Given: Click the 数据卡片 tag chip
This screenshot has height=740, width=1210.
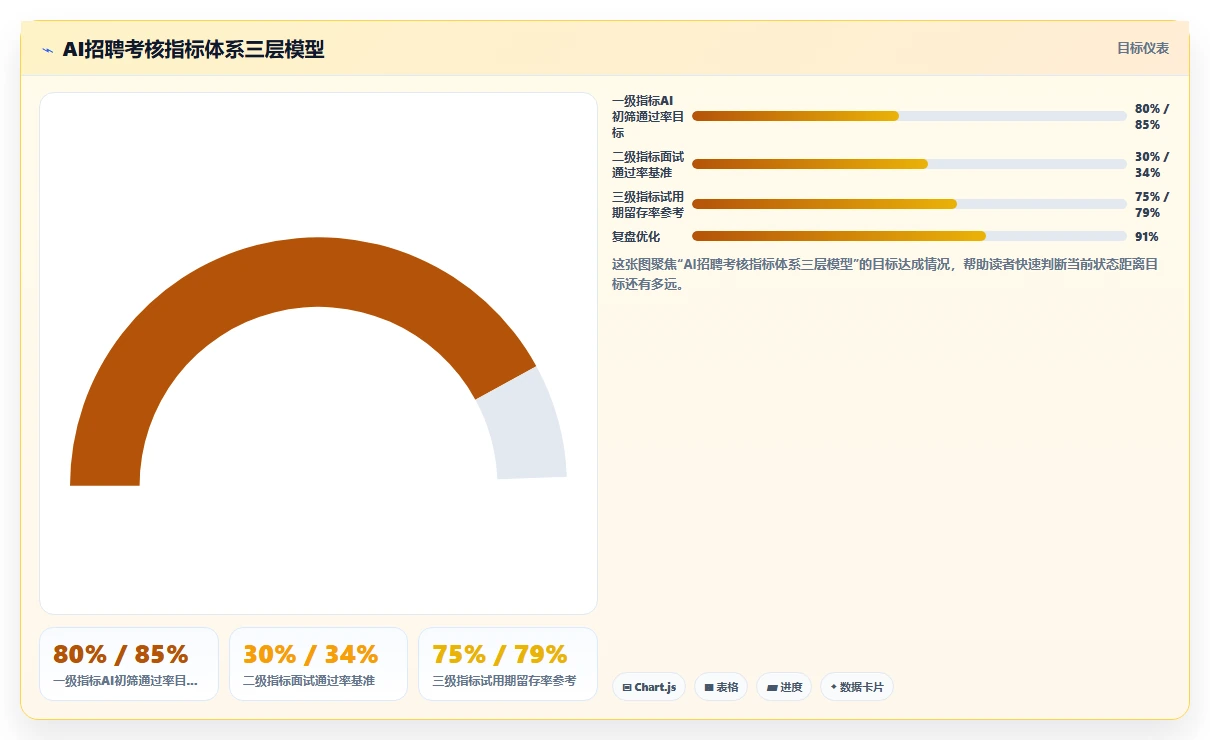Looking at the screenshot, I should point(857,687).
